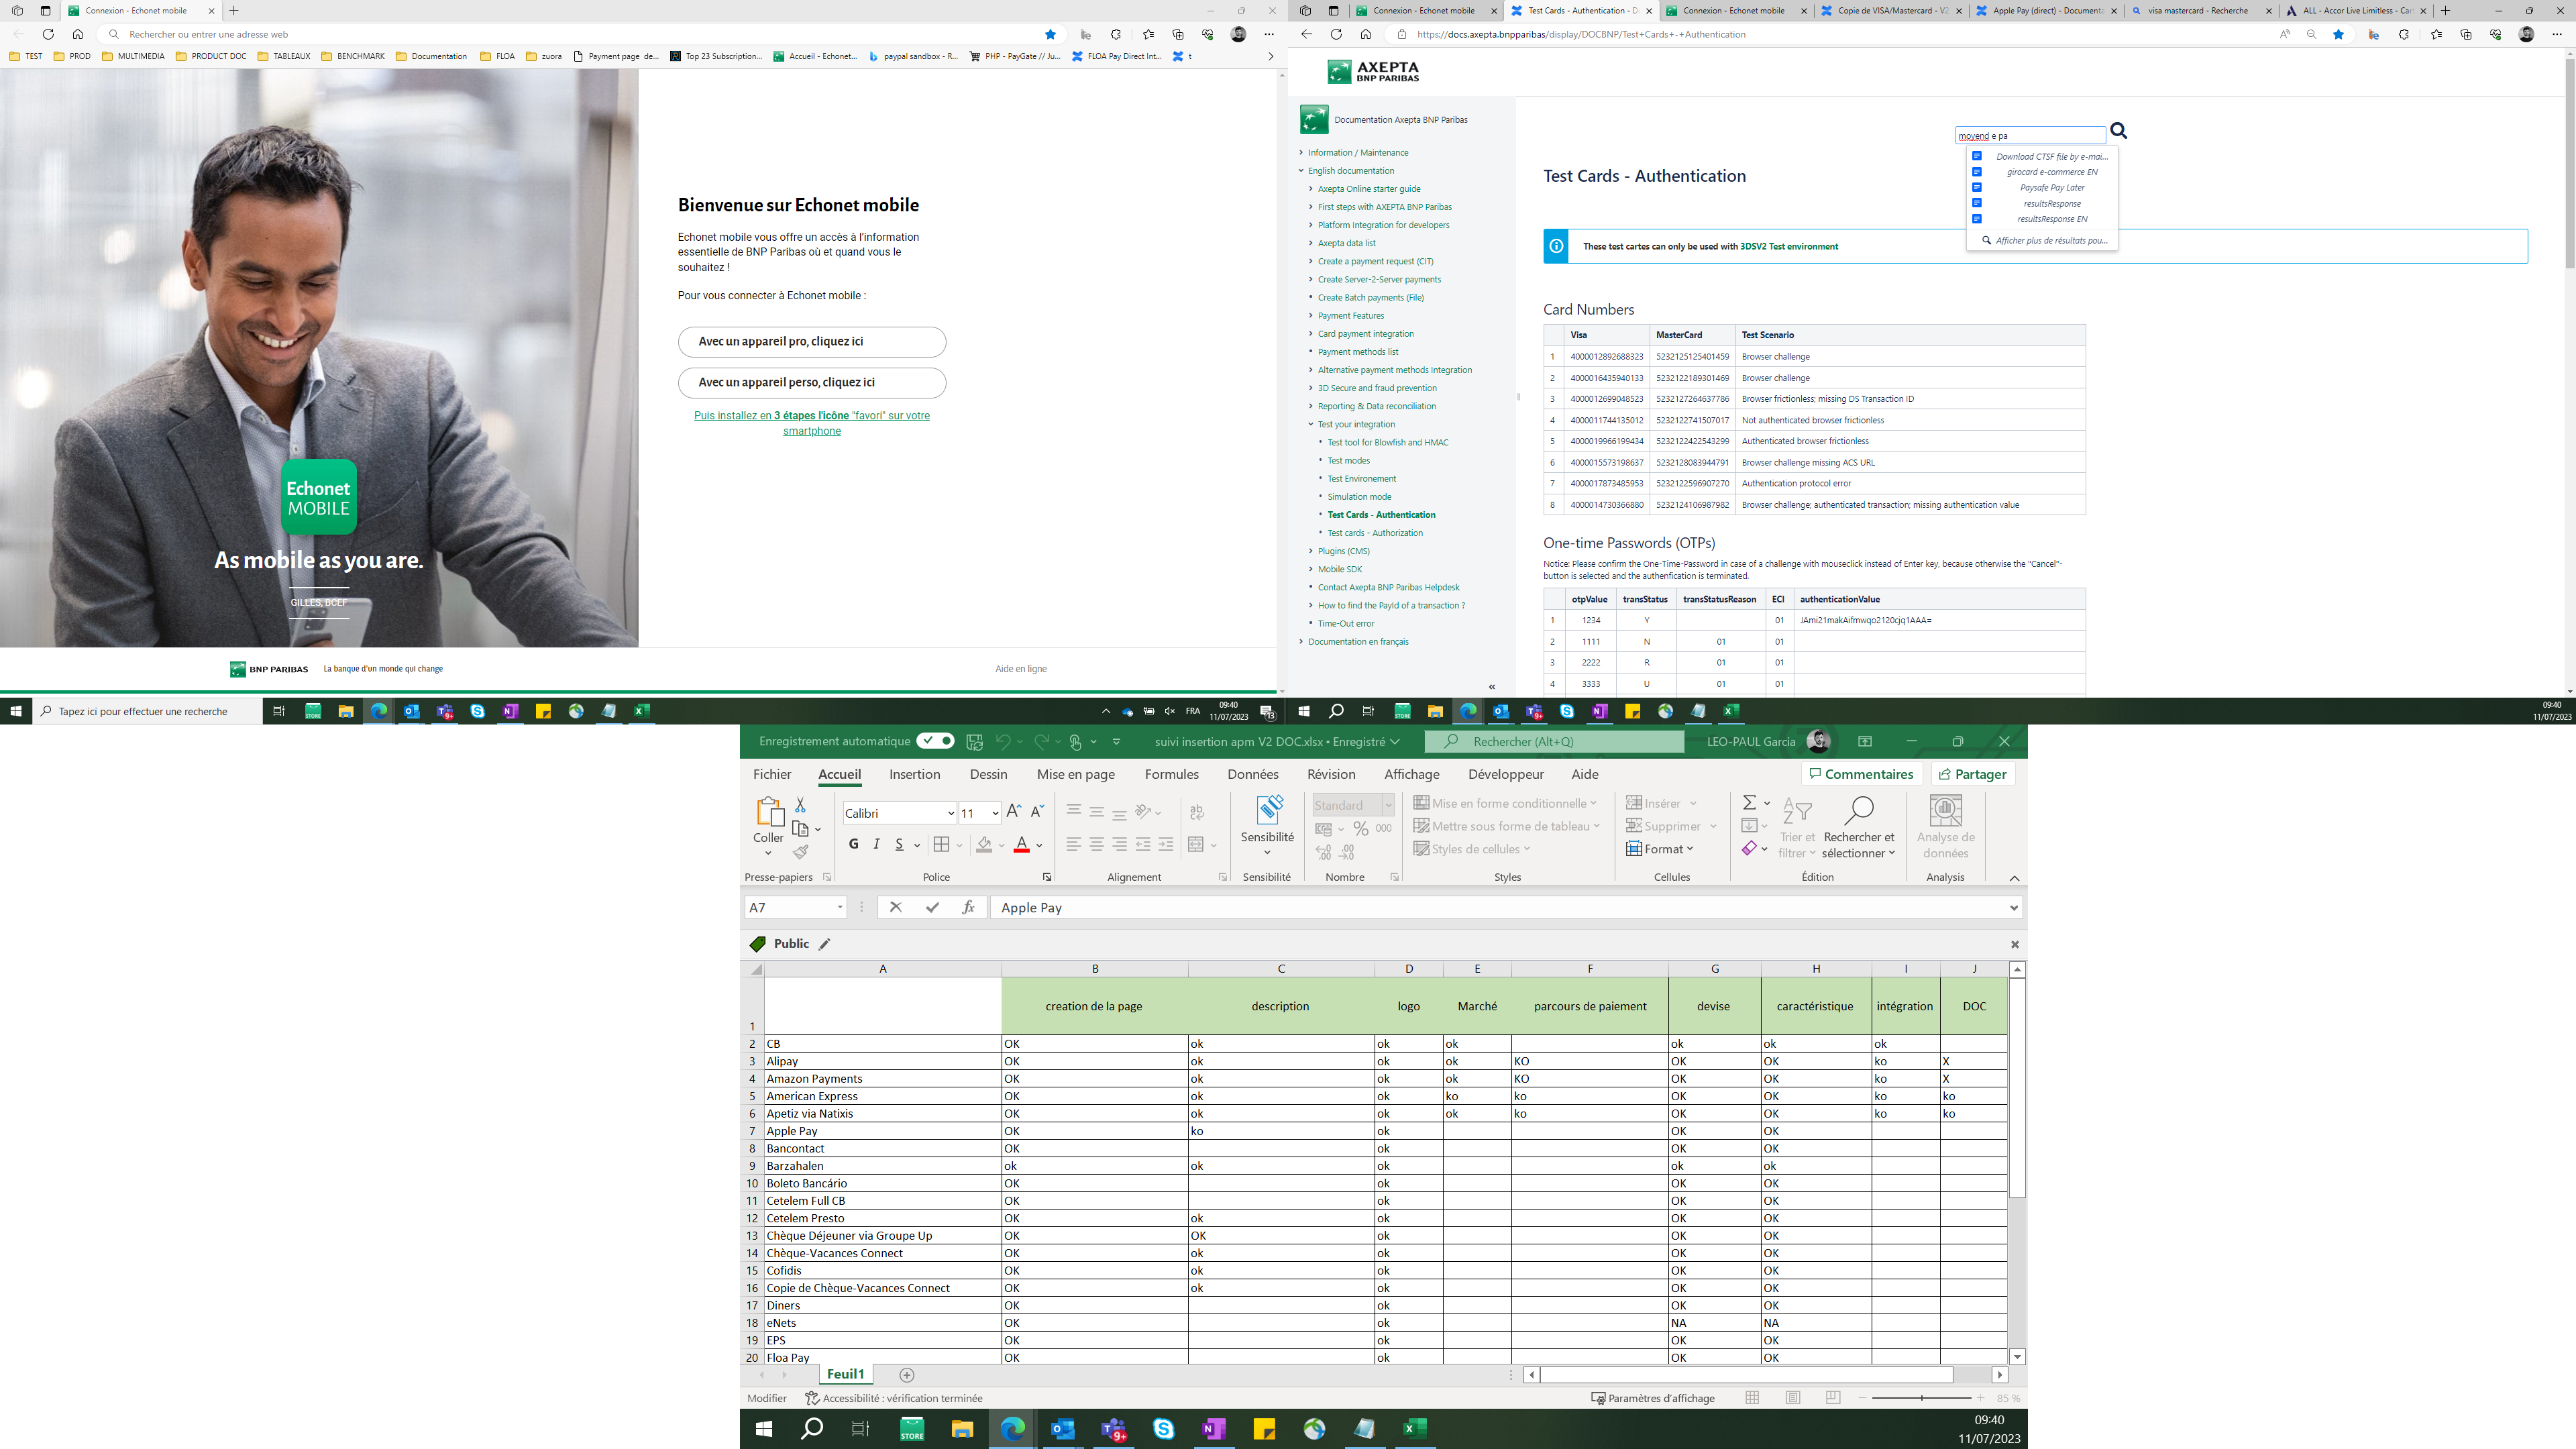Switch to page break preview view
This screenshot has width=2576, height=1449.
click(x=1833, y=1398)
